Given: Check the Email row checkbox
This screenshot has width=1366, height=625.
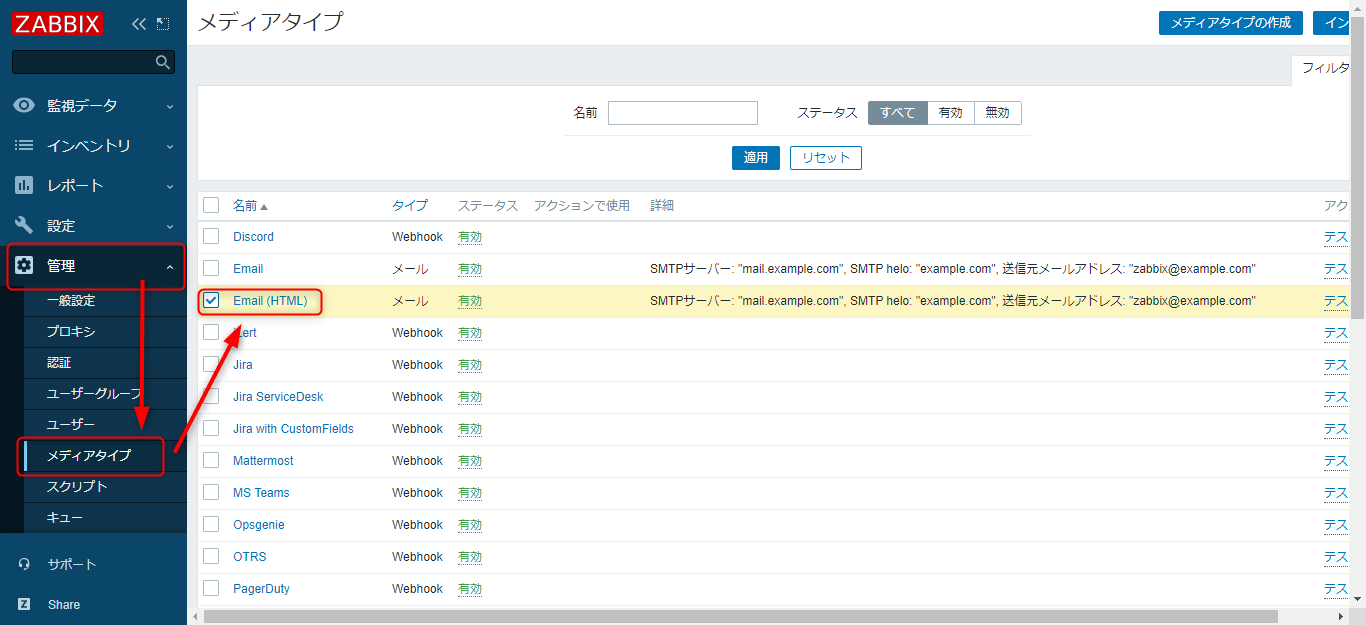Looking at the screenshot, I should pos(211,268).
